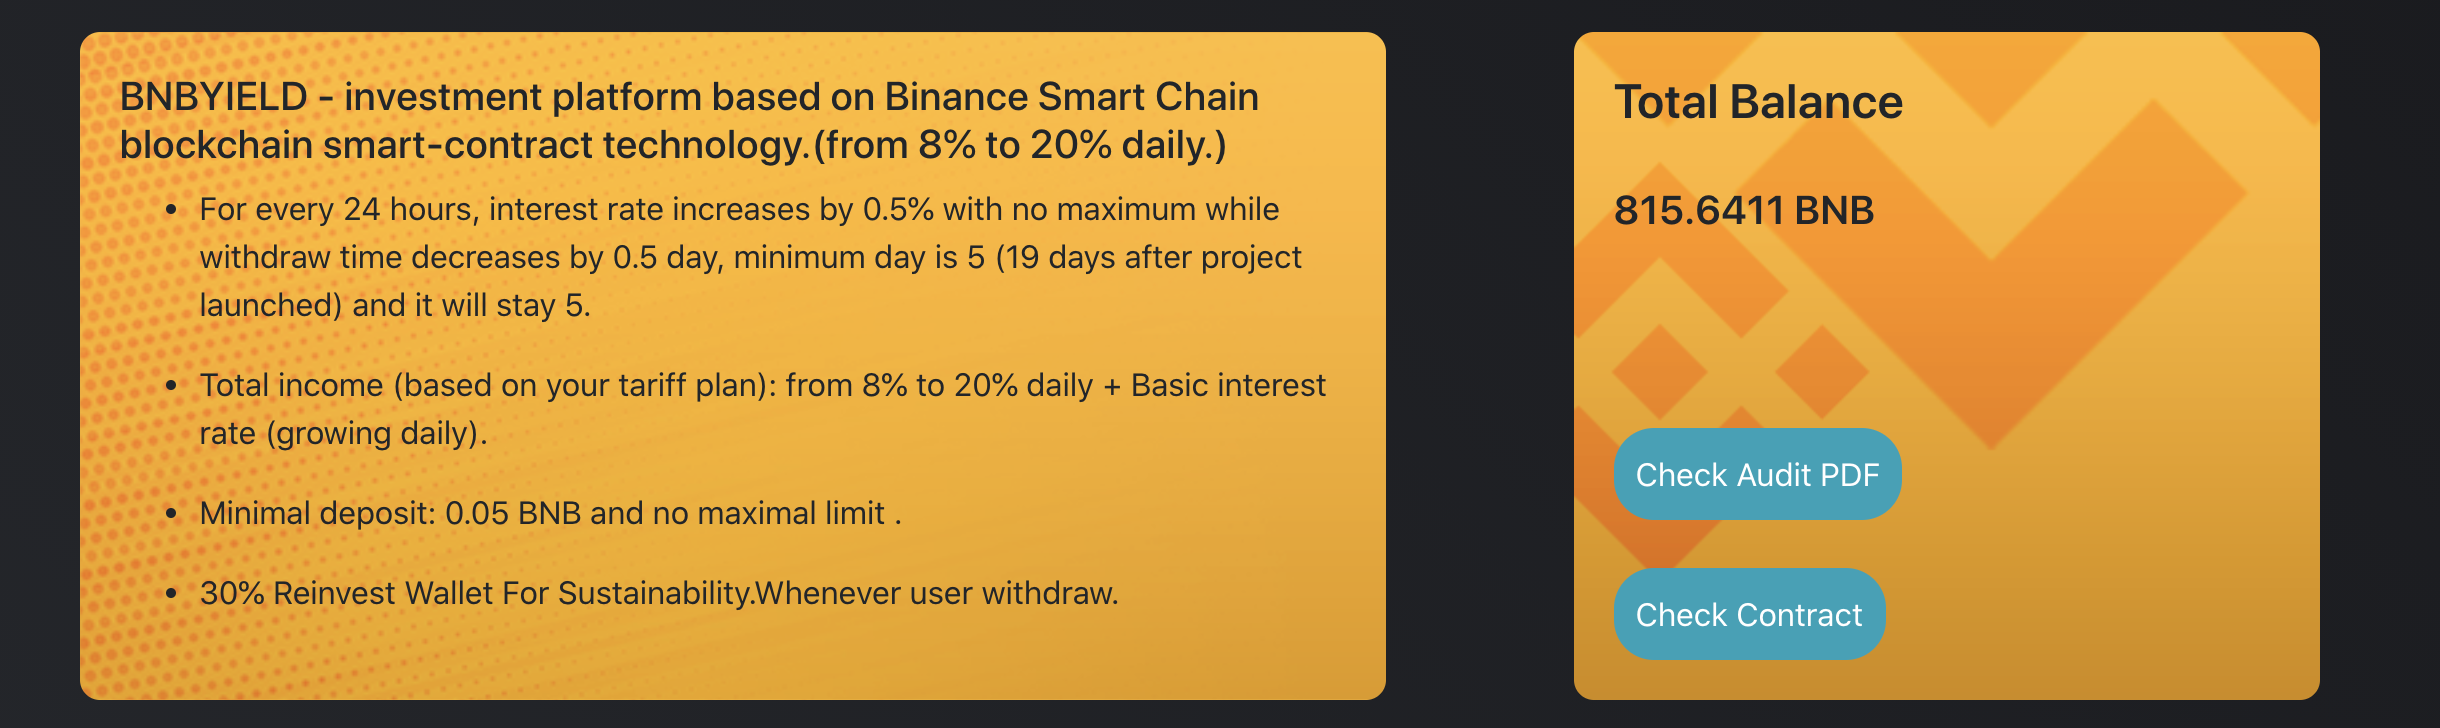Click the bullet dot before "For every 24 hours"
Viewport: 2440px width, 728px height.
172,210
